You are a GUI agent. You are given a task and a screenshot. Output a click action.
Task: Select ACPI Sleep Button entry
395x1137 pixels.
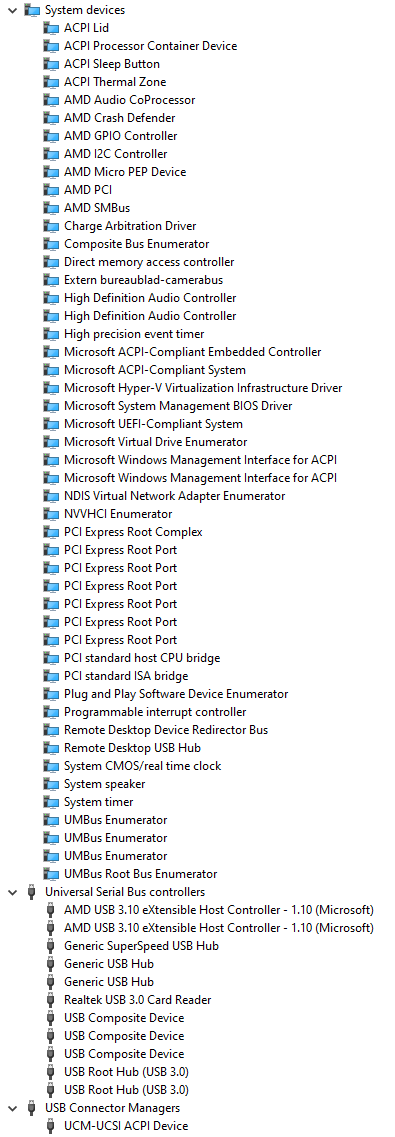coord(112,64)
